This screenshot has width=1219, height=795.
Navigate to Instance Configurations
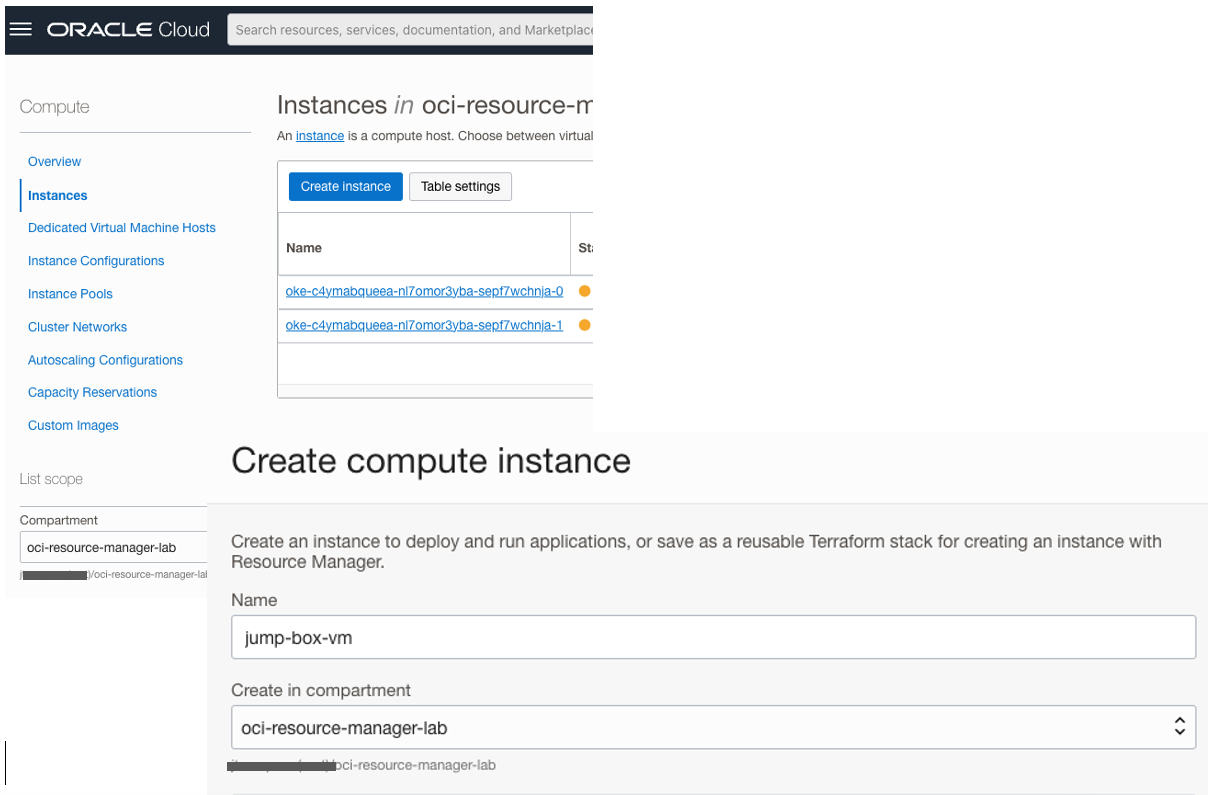click(96, 260)
